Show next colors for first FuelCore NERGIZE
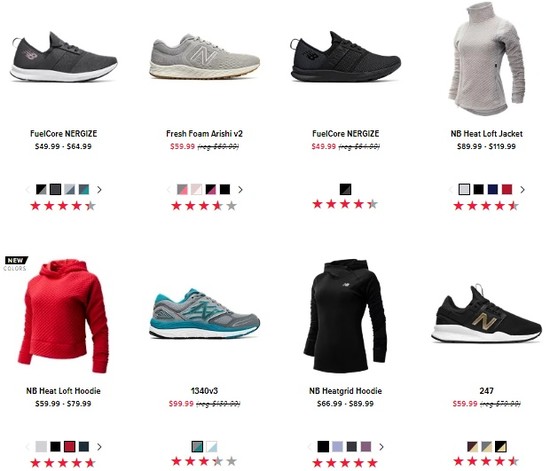 click(99, 190)
